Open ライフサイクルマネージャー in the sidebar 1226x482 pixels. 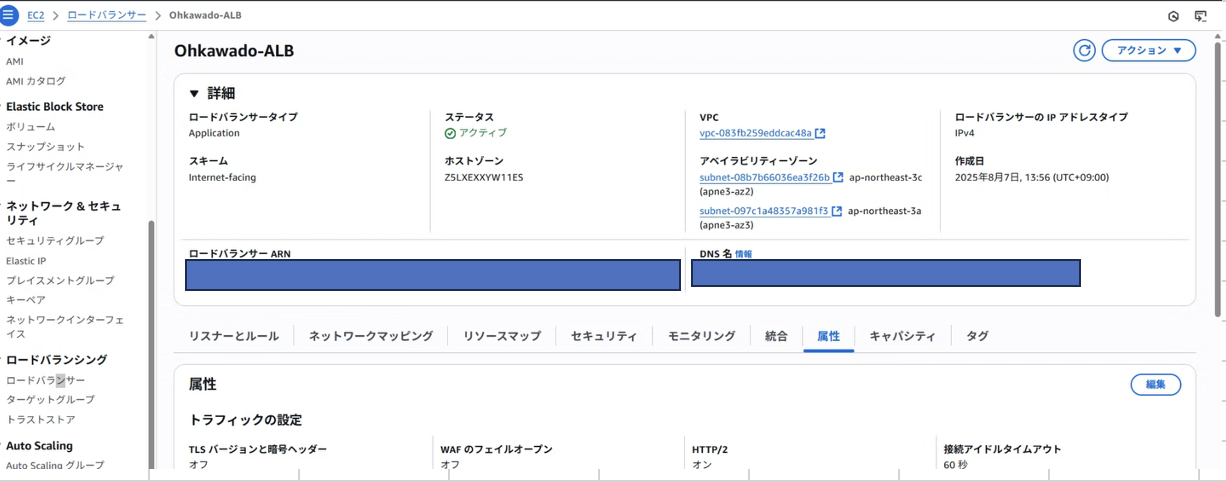(65, 173)
